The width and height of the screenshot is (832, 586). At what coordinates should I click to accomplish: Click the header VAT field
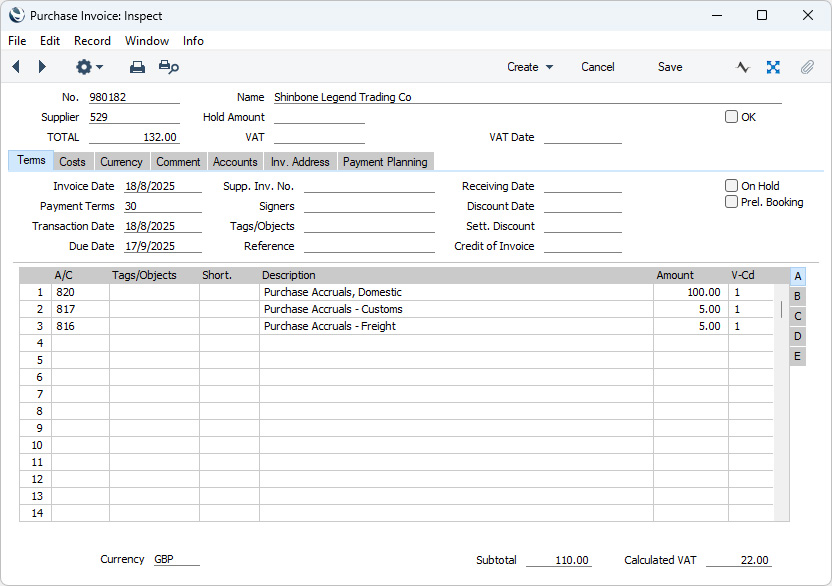pyautogui.click(x=319, y=137)
